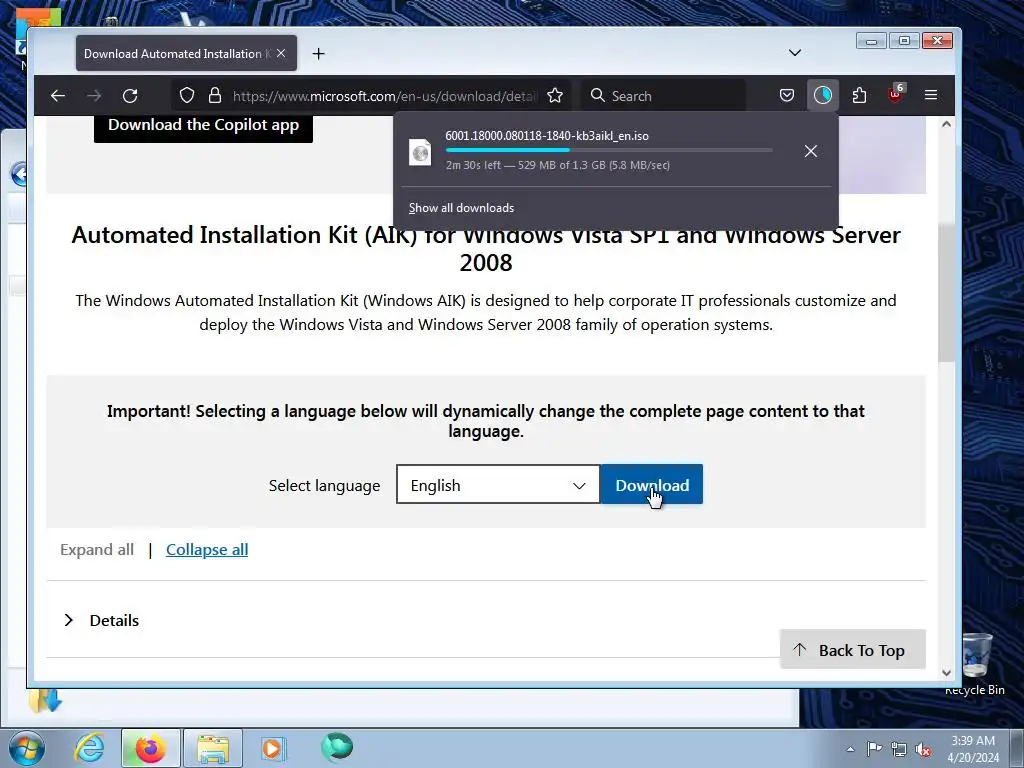Open the taskbar clock and date
Viewport: 1024px width, 768px height.
973,749
